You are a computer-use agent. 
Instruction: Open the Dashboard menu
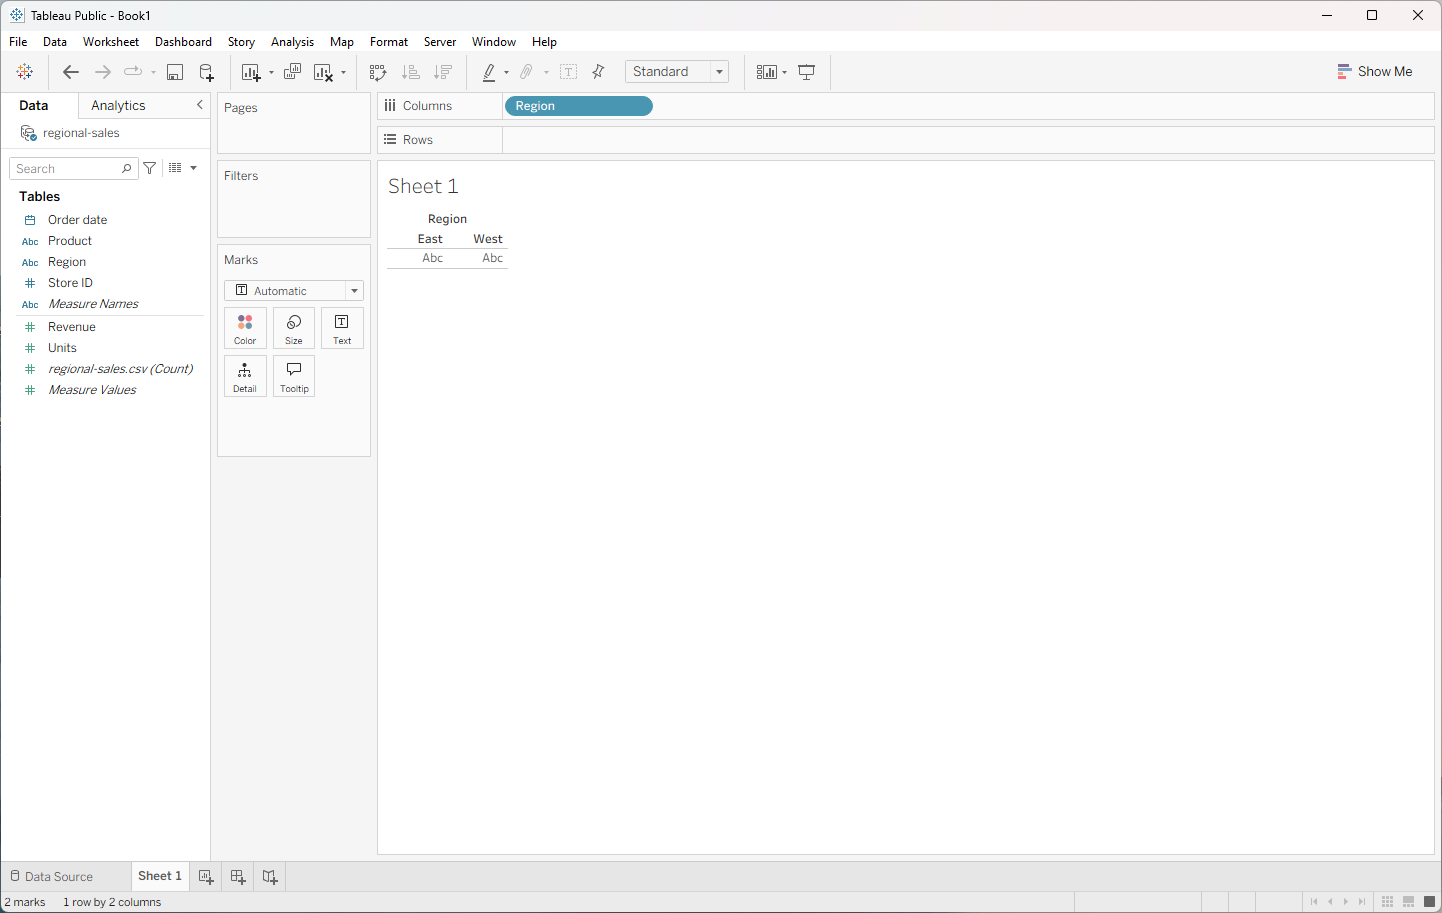(183, 42)
